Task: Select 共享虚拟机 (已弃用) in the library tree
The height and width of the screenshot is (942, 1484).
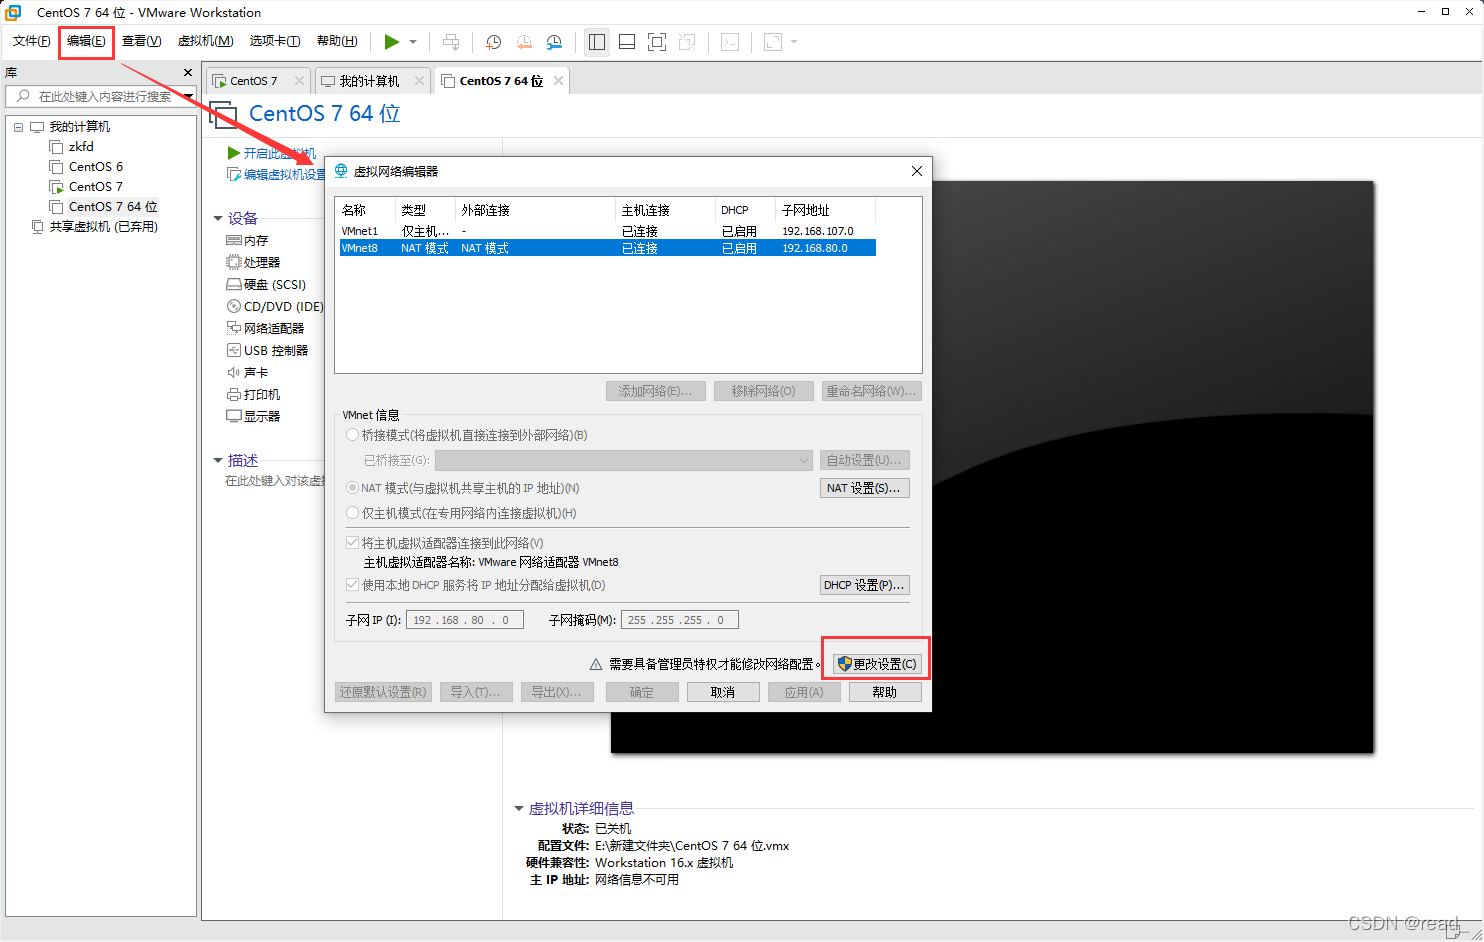Action: click(x=104, y=227)
